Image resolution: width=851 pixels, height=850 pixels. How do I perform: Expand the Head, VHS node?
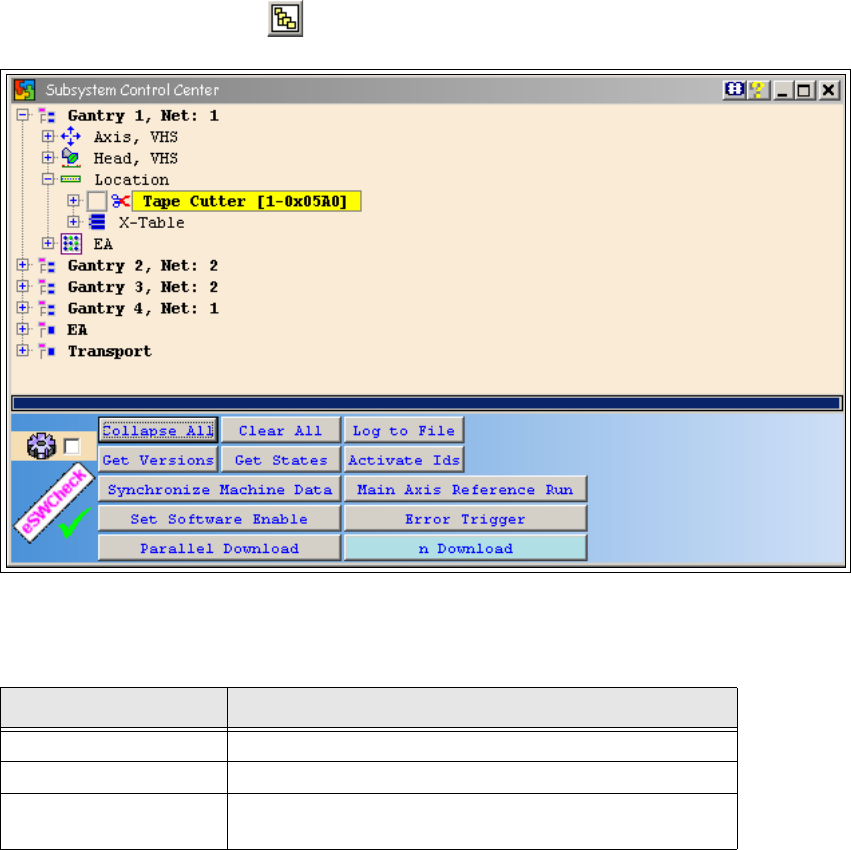(48, 157)
